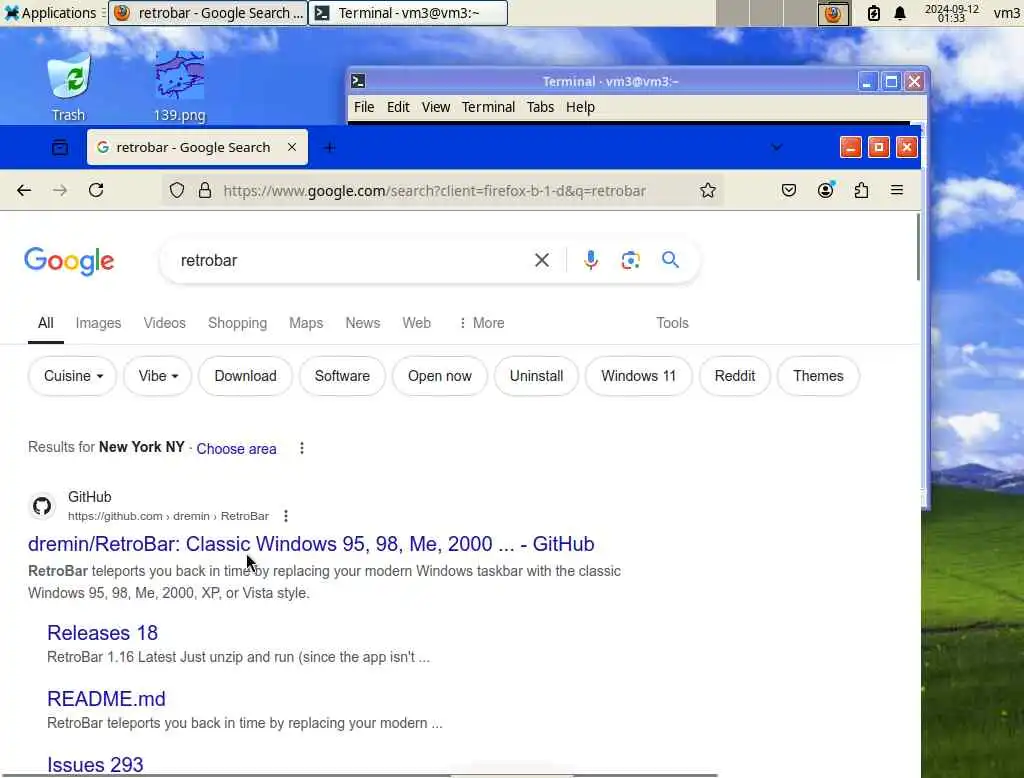Switch to Videos results tab
This screenshot has width=1024, height=778.
tap(165, 323)
